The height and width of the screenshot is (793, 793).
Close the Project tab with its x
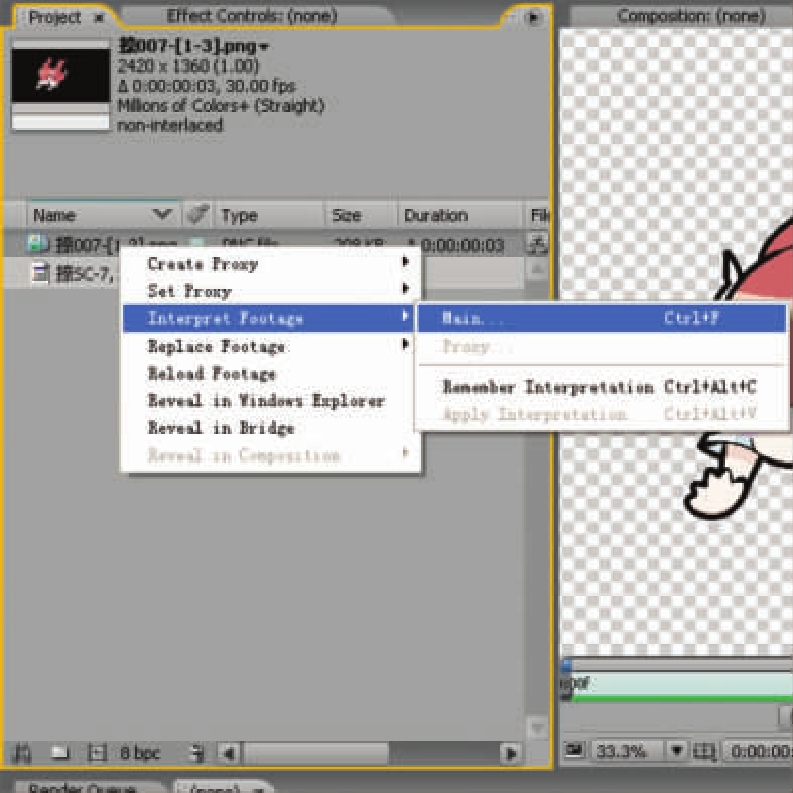click(x=99, y=18)
